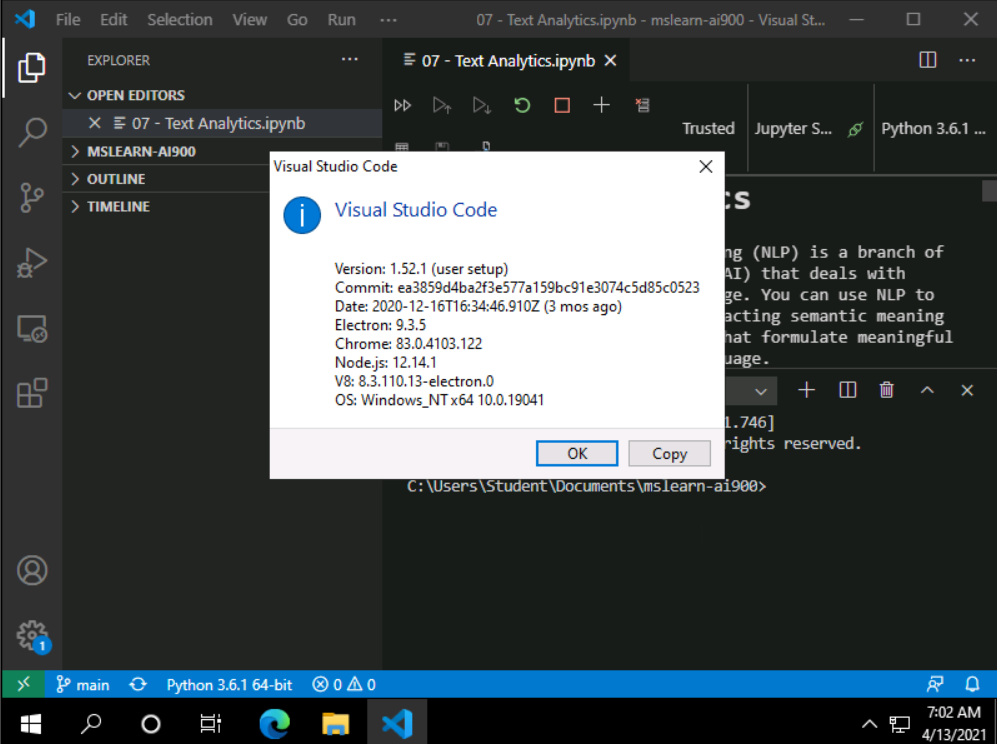Expand the TIMELINE section
997x744 pixels.
(118, 206)
